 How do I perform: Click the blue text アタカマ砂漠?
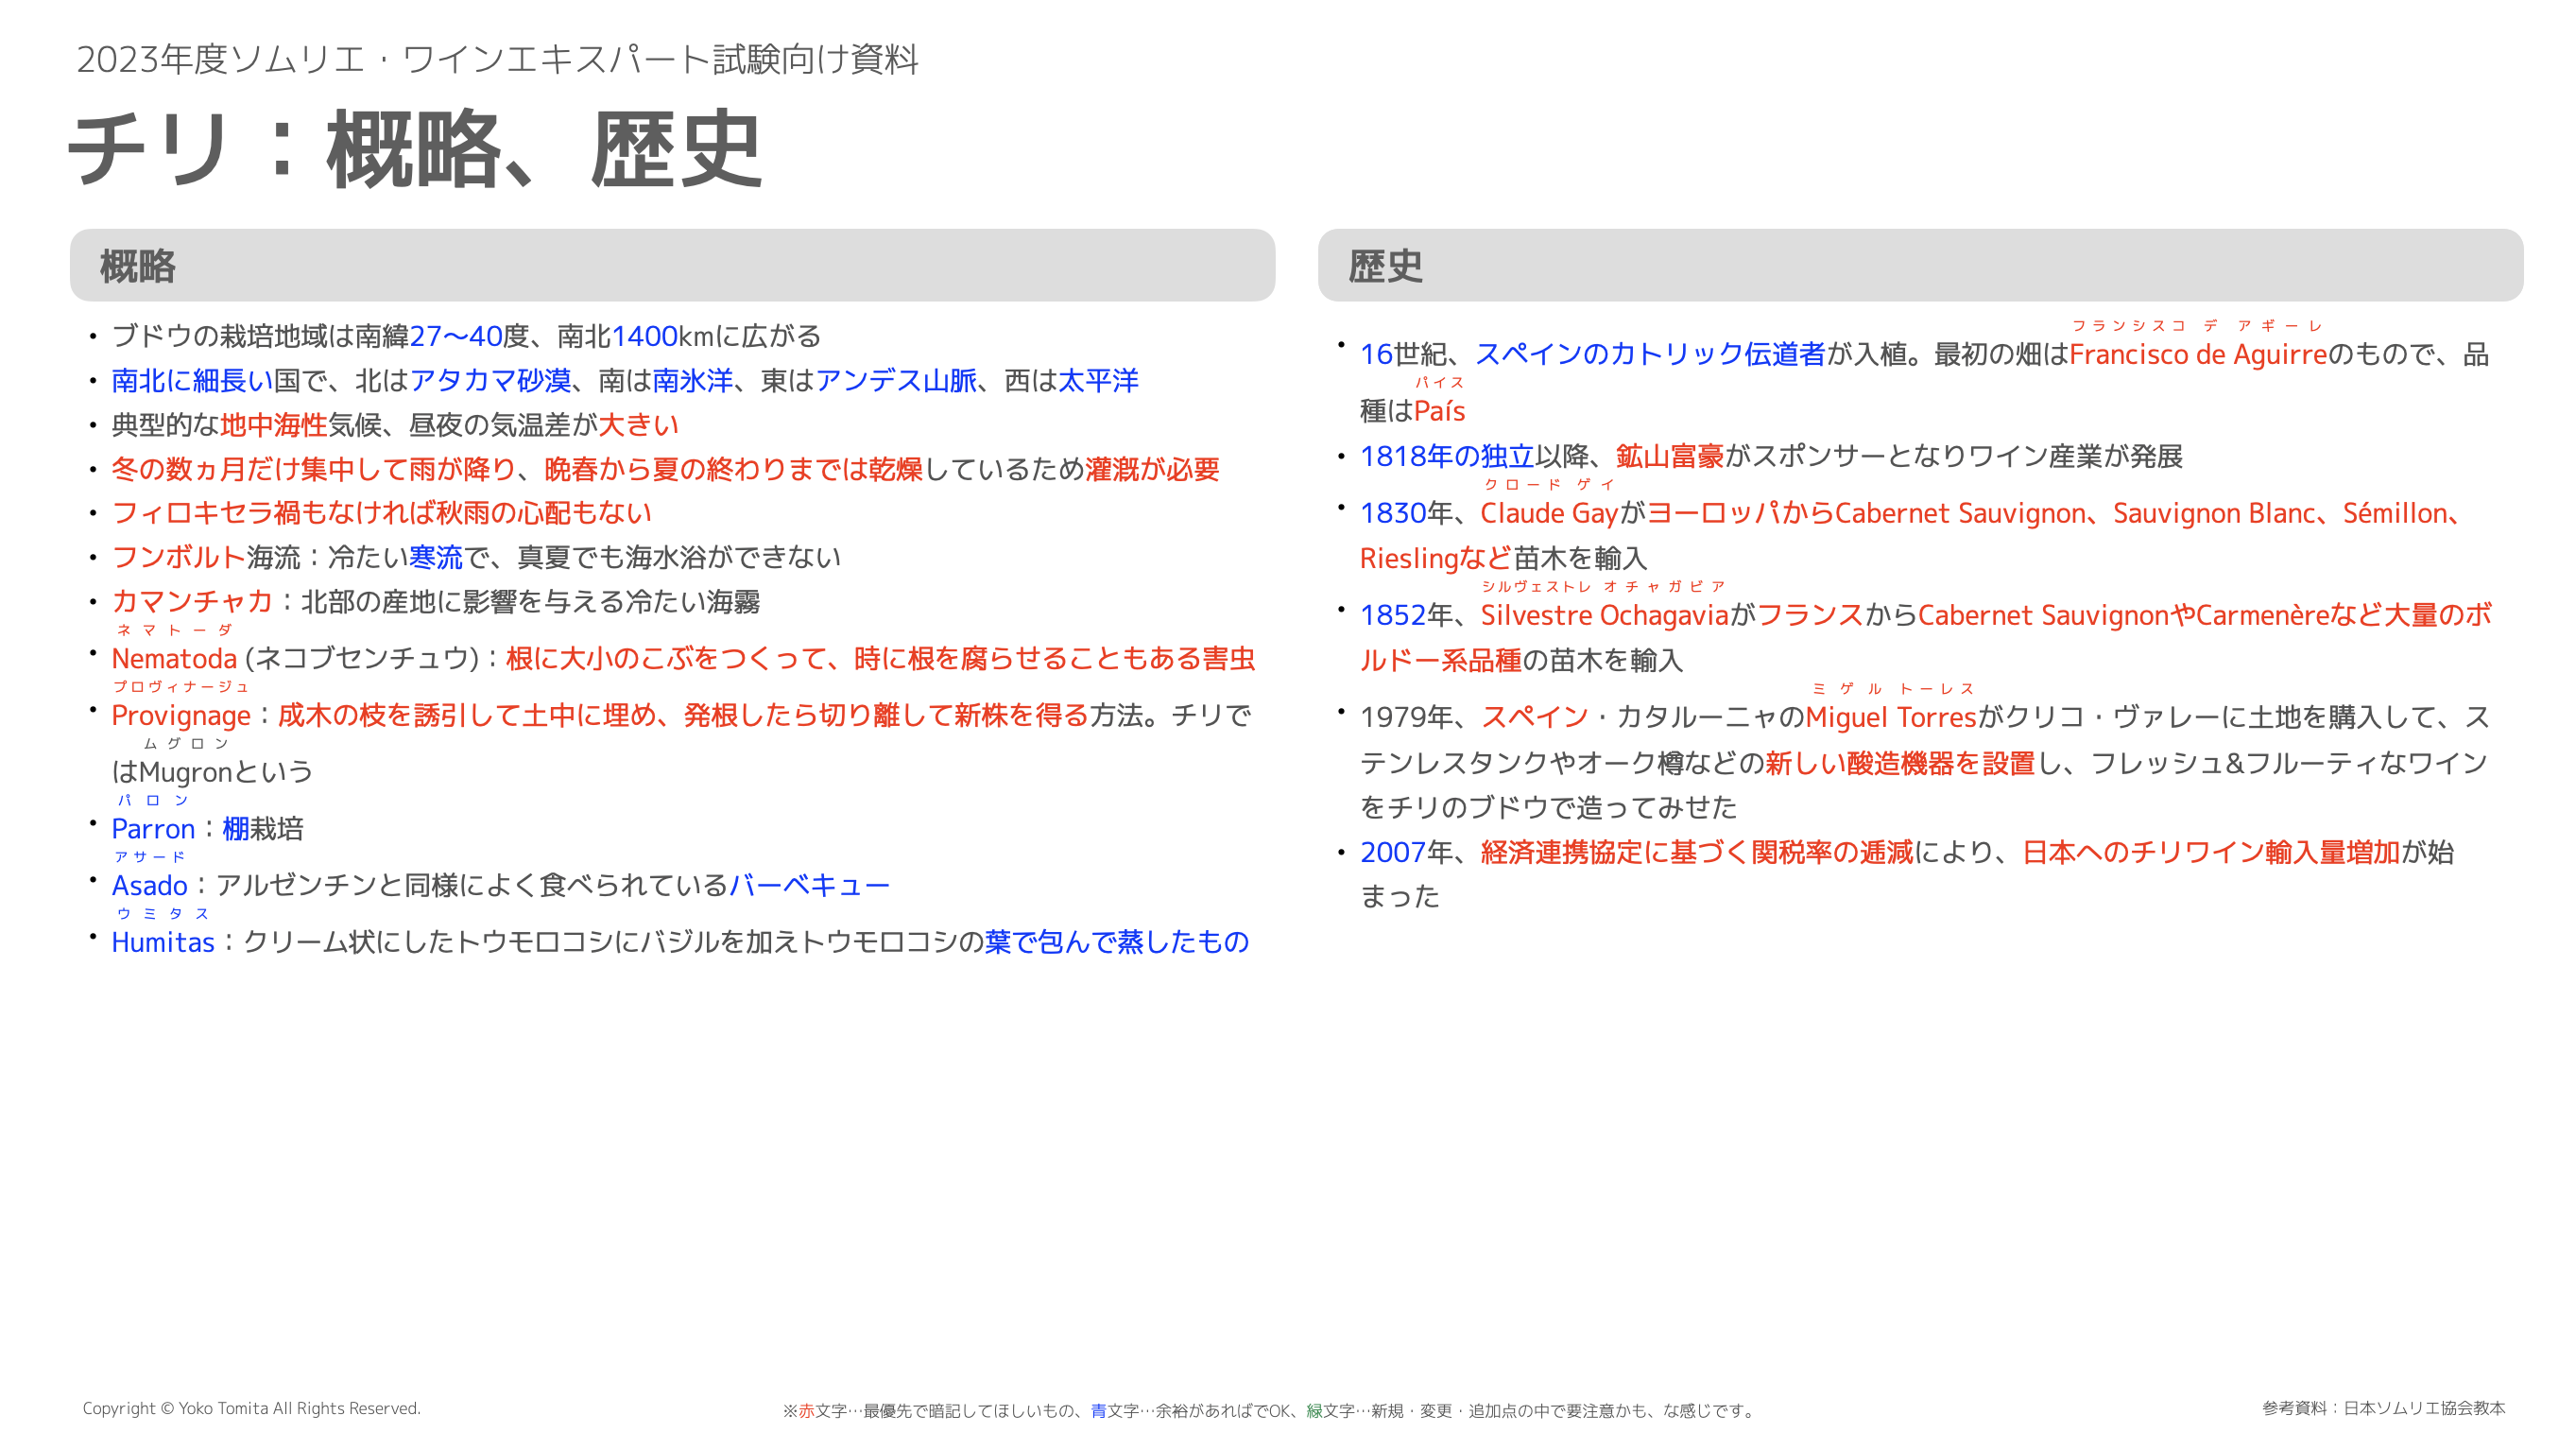(490, 380)
